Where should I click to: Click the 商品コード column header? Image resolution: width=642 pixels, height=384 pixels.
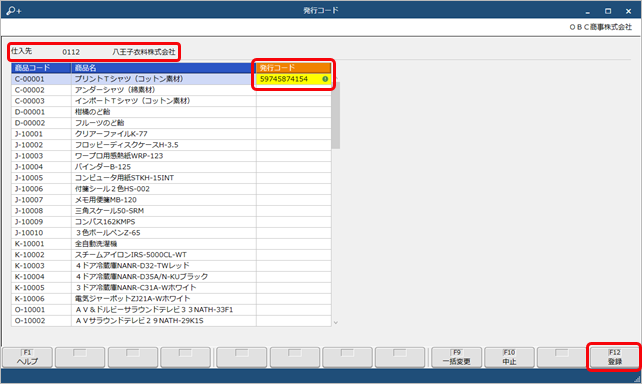(41, 68)
